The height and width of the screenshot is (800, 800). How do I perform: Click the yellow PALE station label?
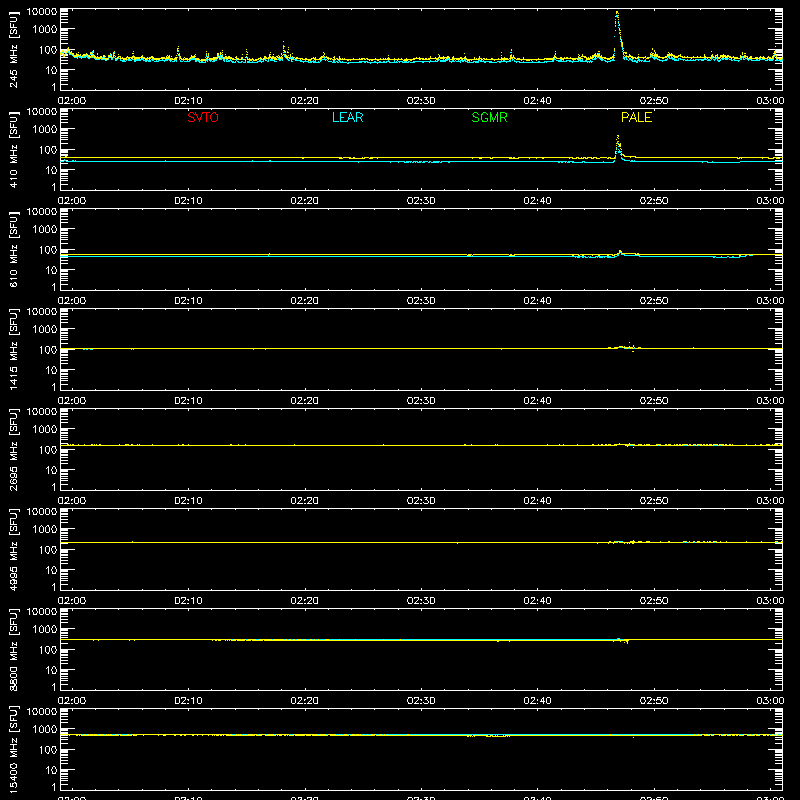[x=636, y=117]
